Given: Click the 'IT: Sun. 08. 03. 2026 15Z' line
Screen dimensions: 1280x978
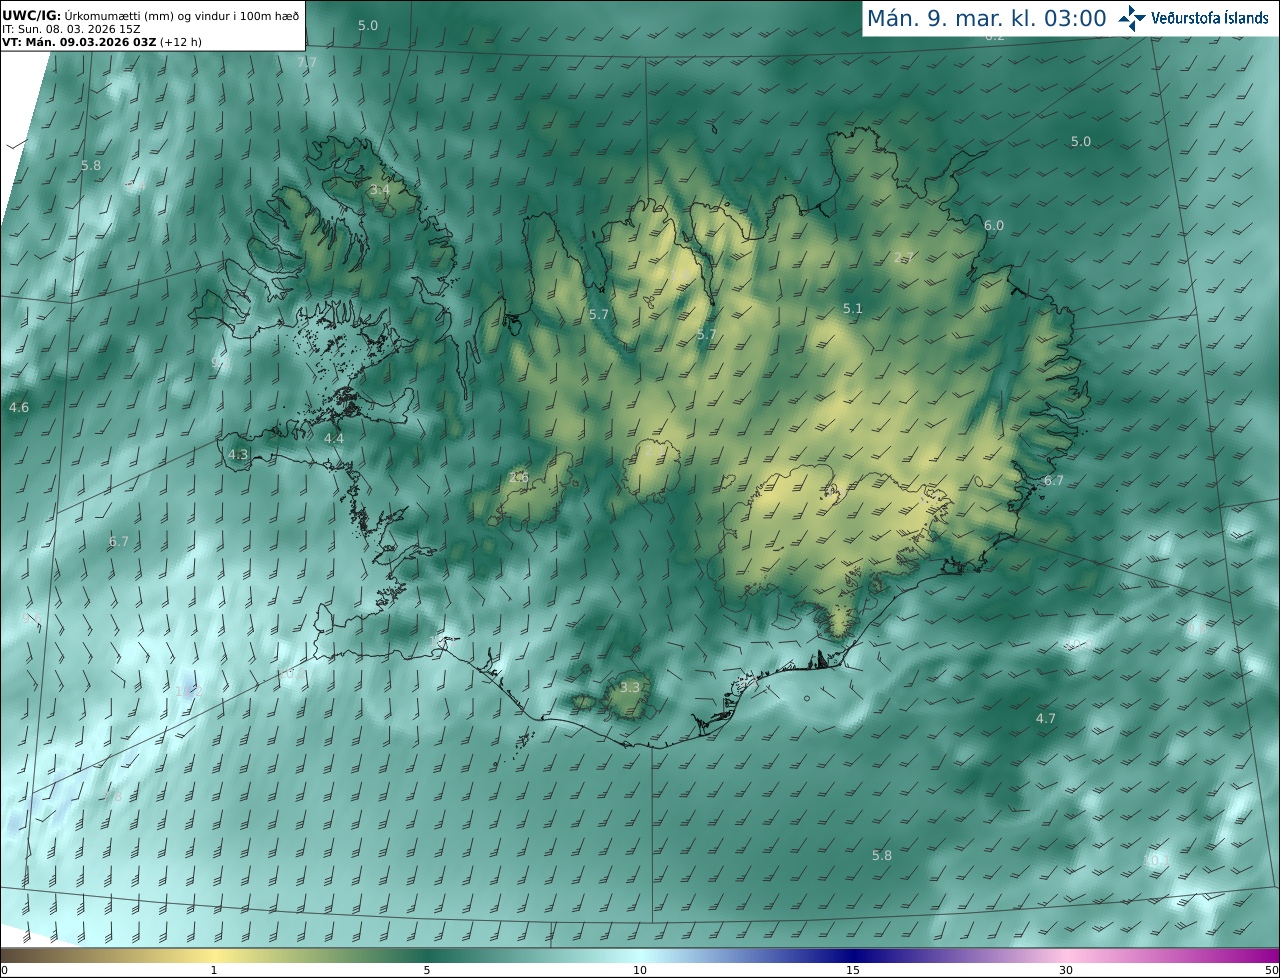Looking at the screenshot, I should coord(71,30).
